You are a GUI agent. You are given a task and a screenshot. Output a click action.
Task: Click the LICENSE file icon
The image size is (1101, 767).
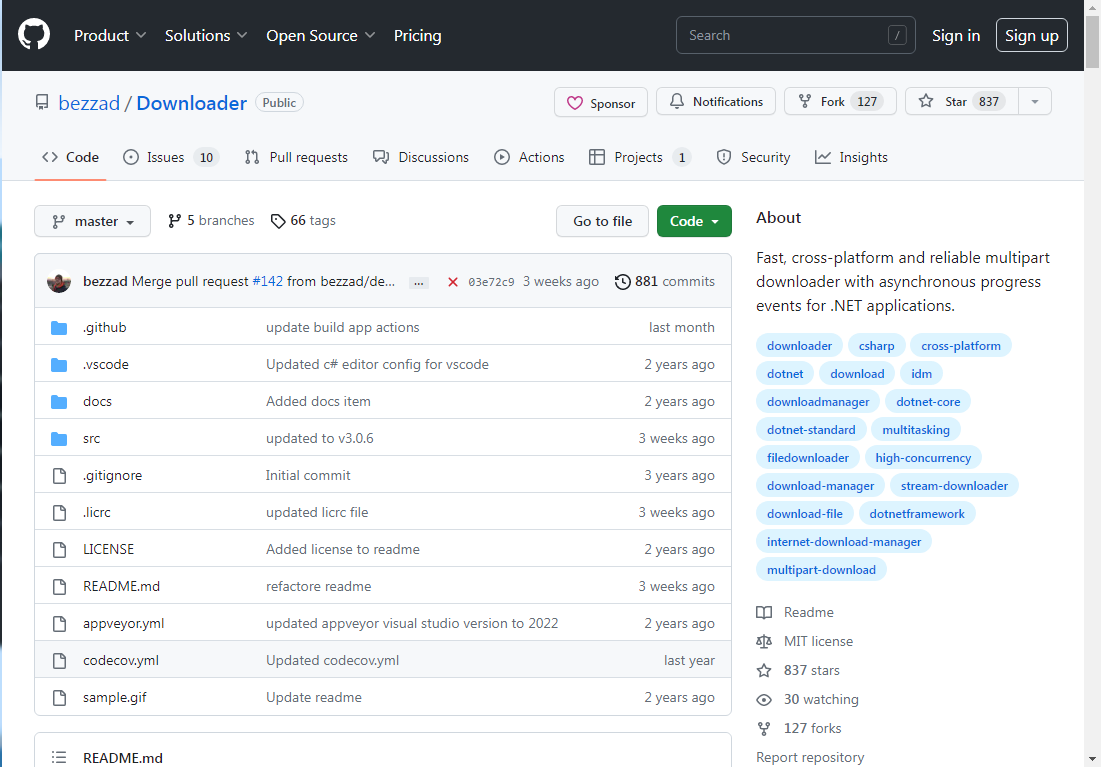pos(60,550)
